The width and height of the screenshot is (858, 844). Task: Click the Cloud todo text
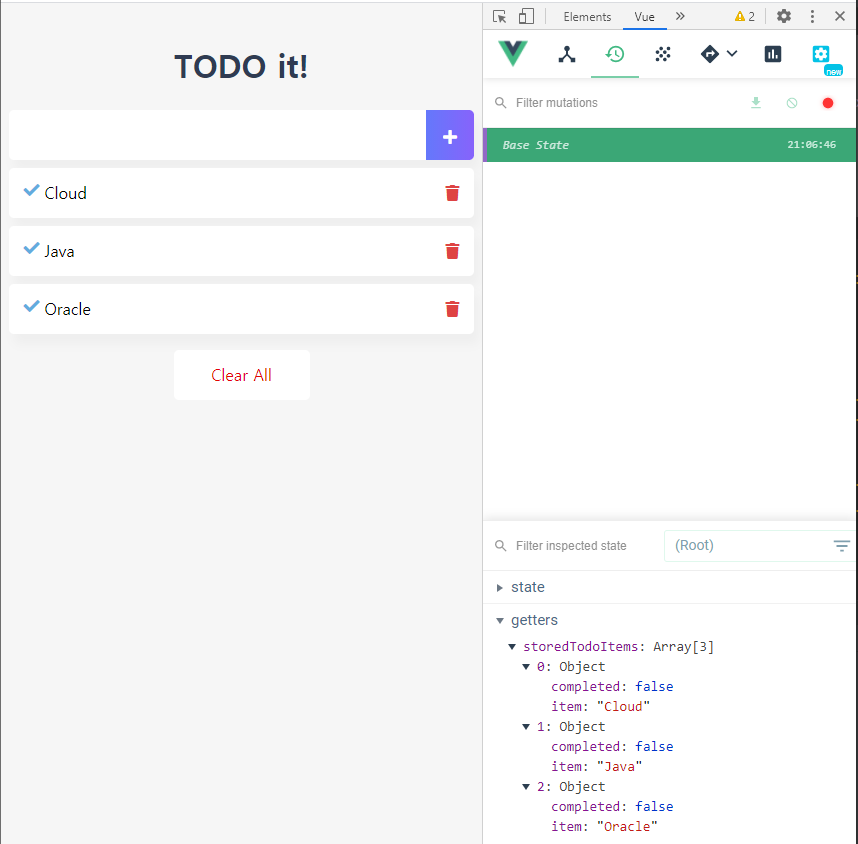65,193
